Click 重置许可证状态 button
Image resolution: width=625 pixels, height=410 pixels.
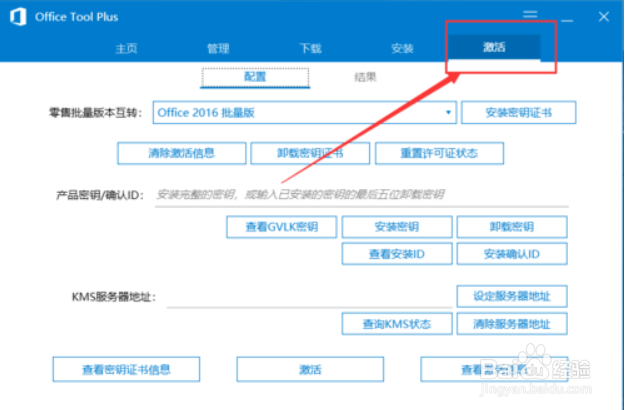(439, 153)
